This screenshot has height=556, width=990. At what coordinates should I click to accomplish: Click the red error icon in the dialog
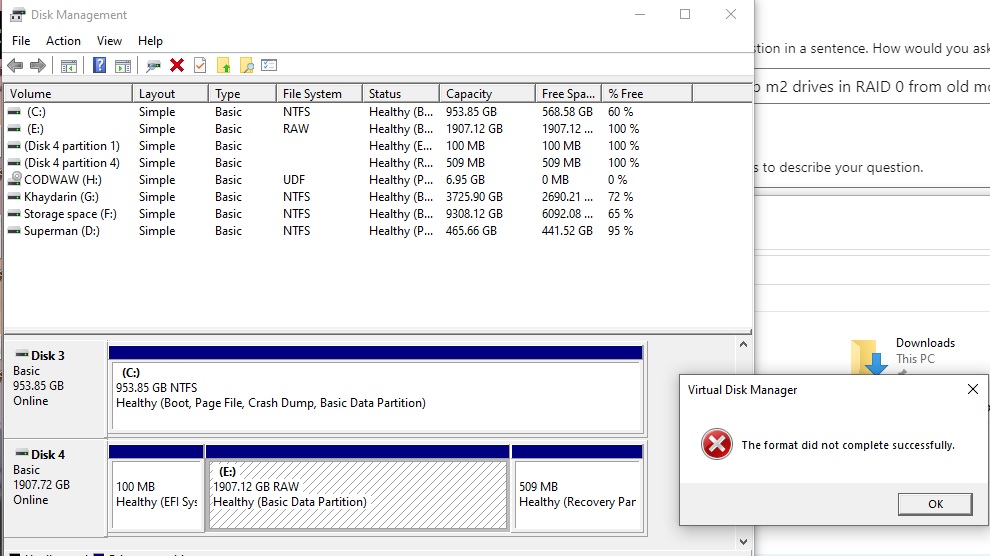pos(717,444)
